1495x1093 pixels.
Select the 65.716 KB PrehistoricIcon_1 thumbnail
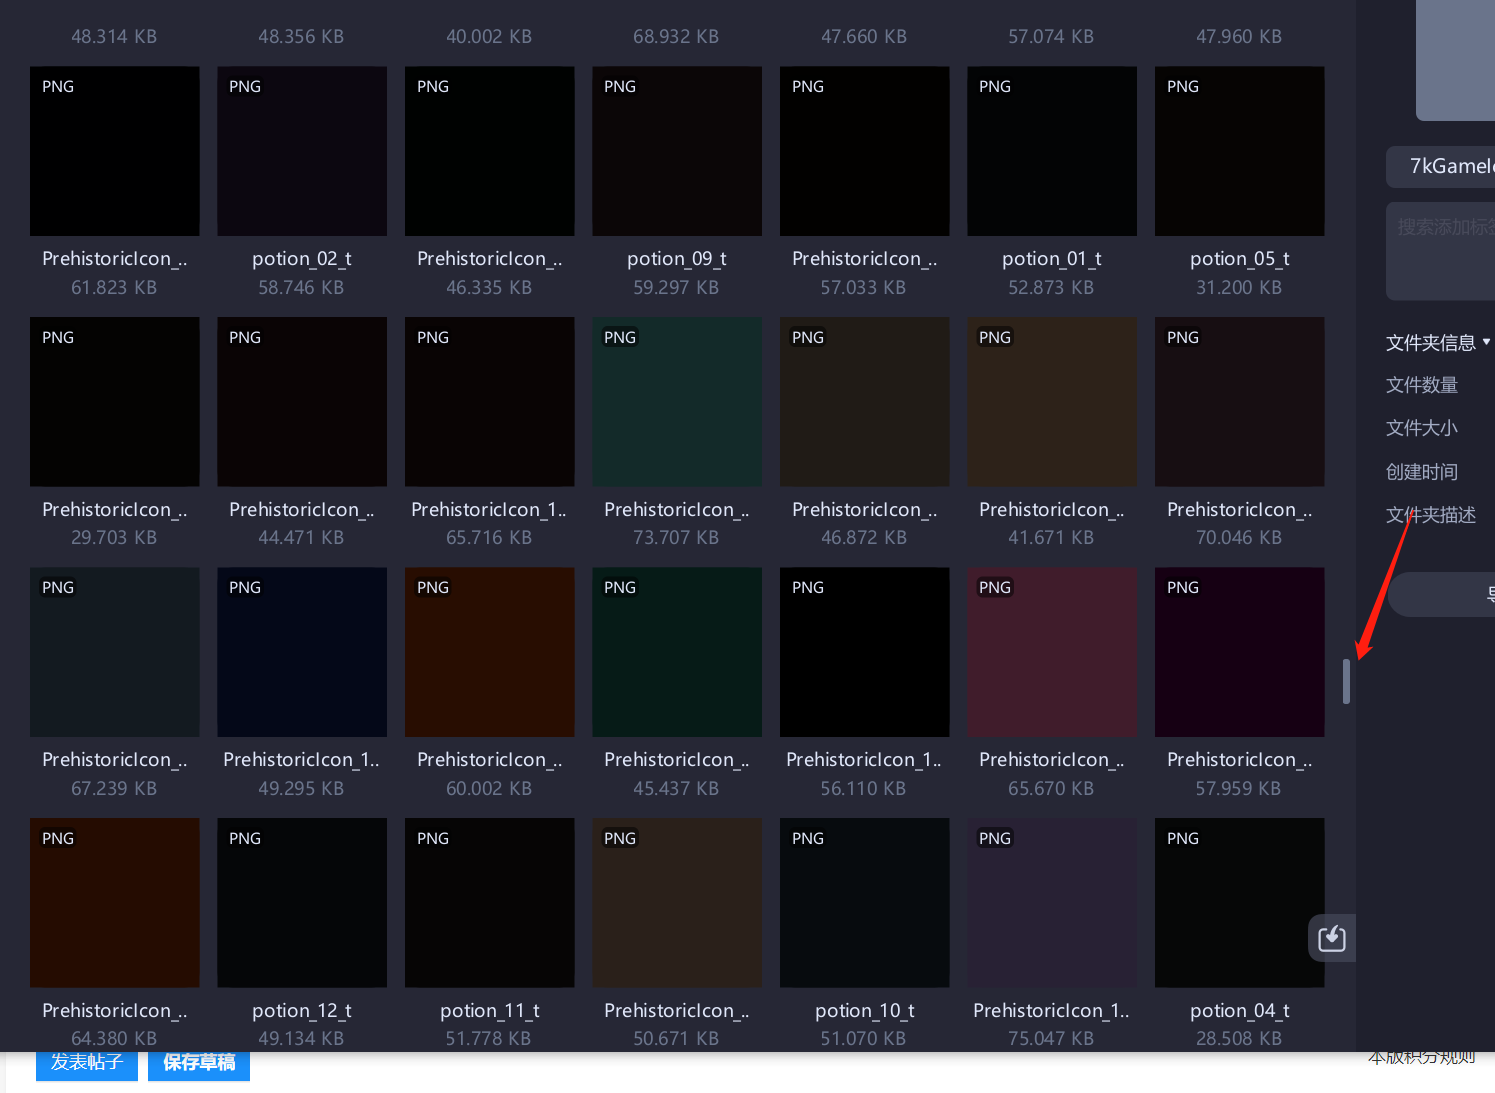(490, 402)
